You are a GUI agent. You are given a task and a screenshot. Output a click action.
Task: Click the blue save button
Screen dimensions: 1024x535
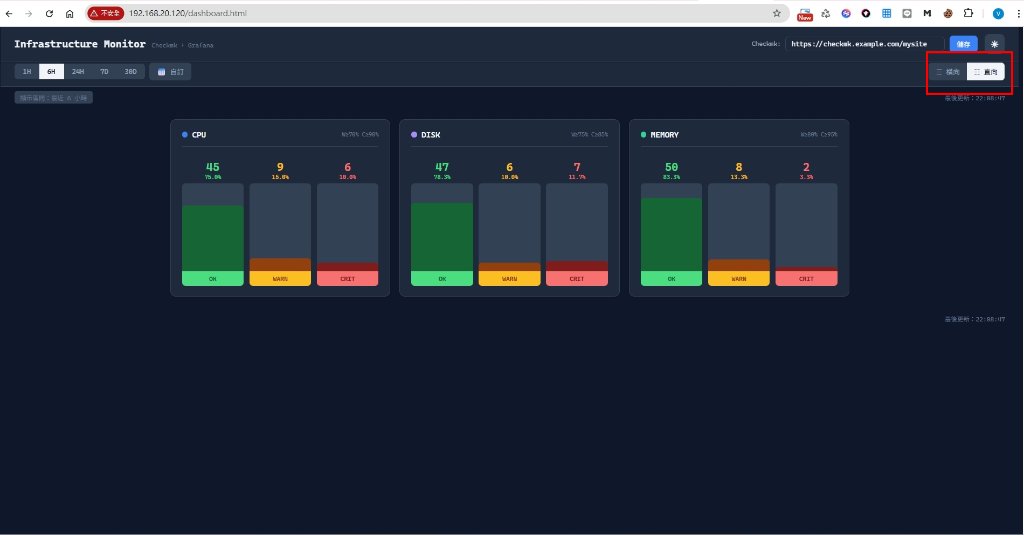963,44
